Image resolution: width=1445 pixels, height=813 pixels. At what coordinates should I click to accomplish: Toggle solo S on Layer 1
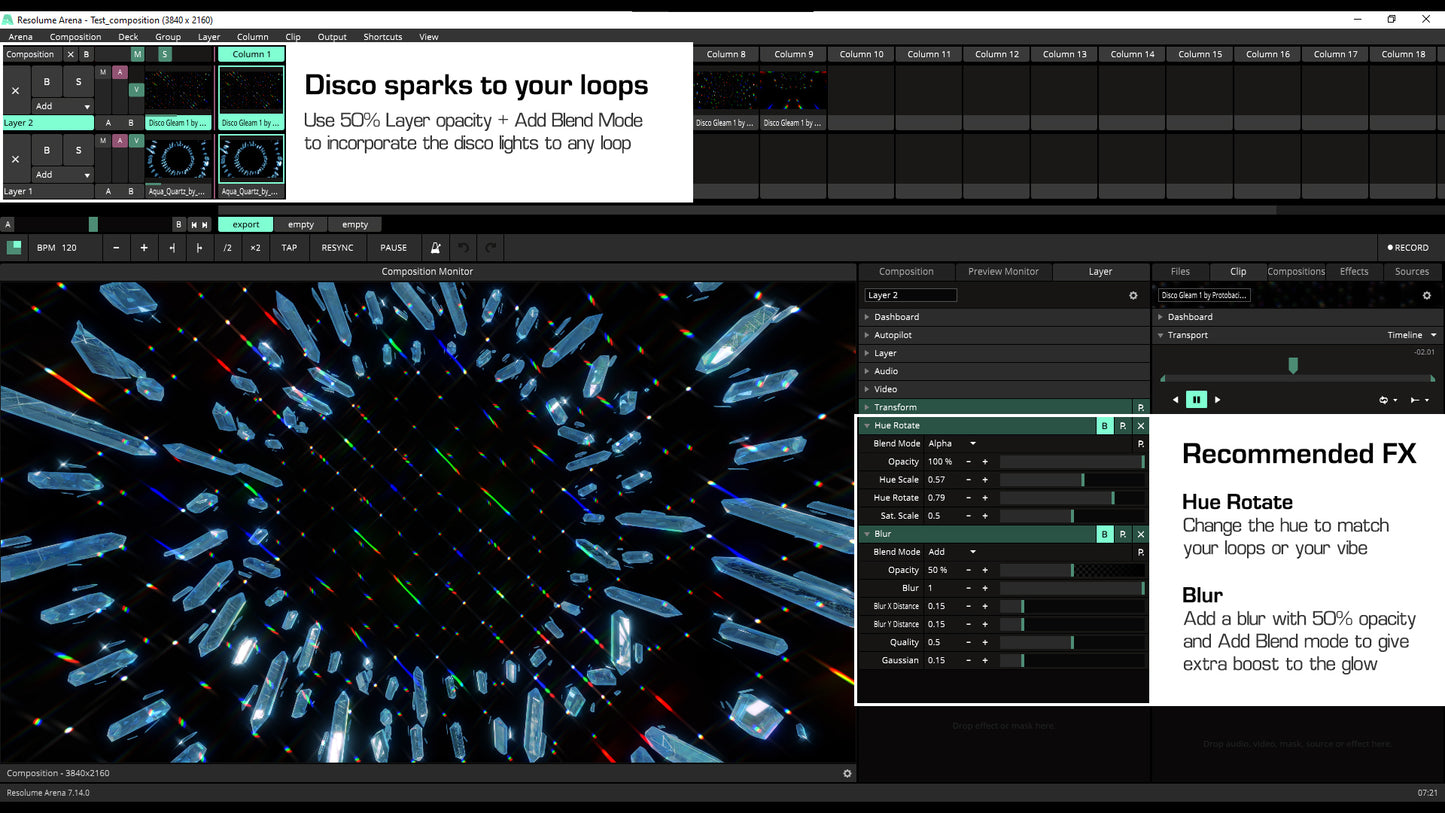(78, 151)
